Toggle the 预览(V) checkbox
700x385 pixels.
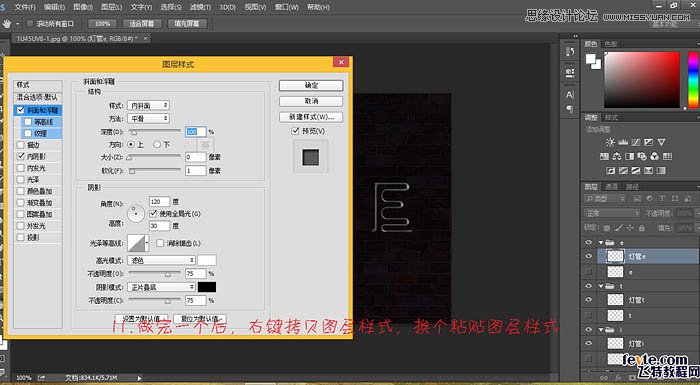(x=295, y=131)
